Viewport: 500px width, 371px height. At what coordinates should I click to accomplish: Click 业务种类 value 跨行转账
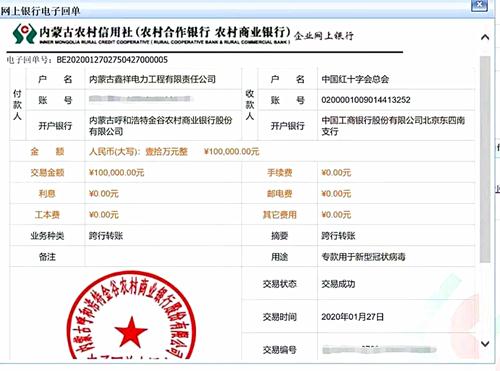pos(106,236)
